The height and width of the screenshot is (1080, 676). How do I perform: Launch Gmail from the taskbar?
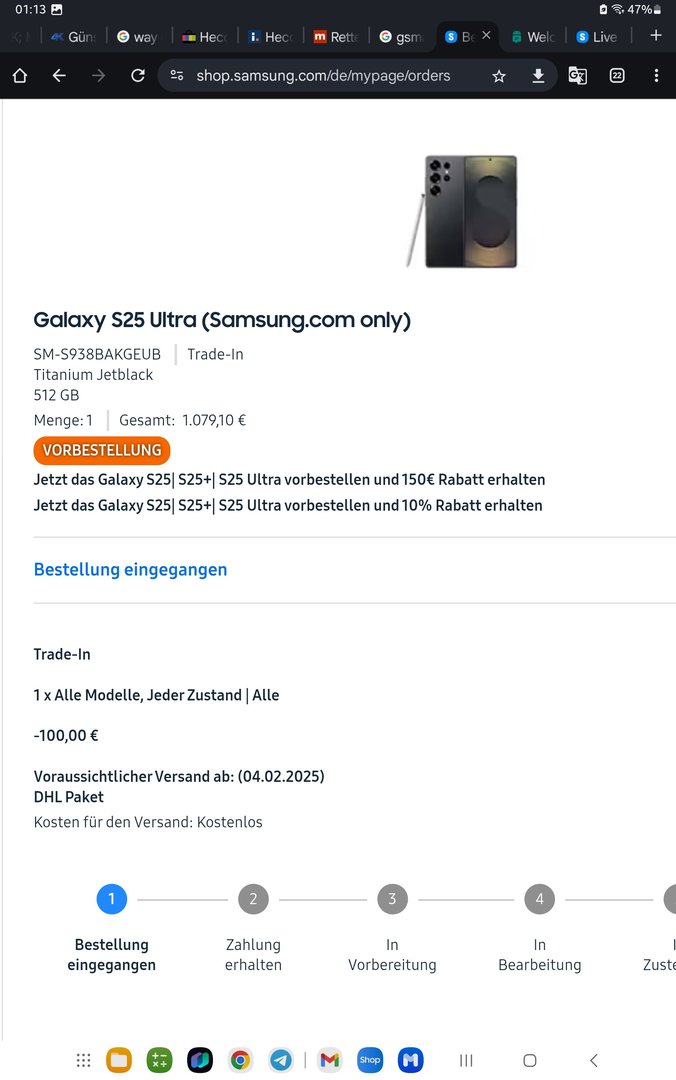click(x=329, y=1060)
